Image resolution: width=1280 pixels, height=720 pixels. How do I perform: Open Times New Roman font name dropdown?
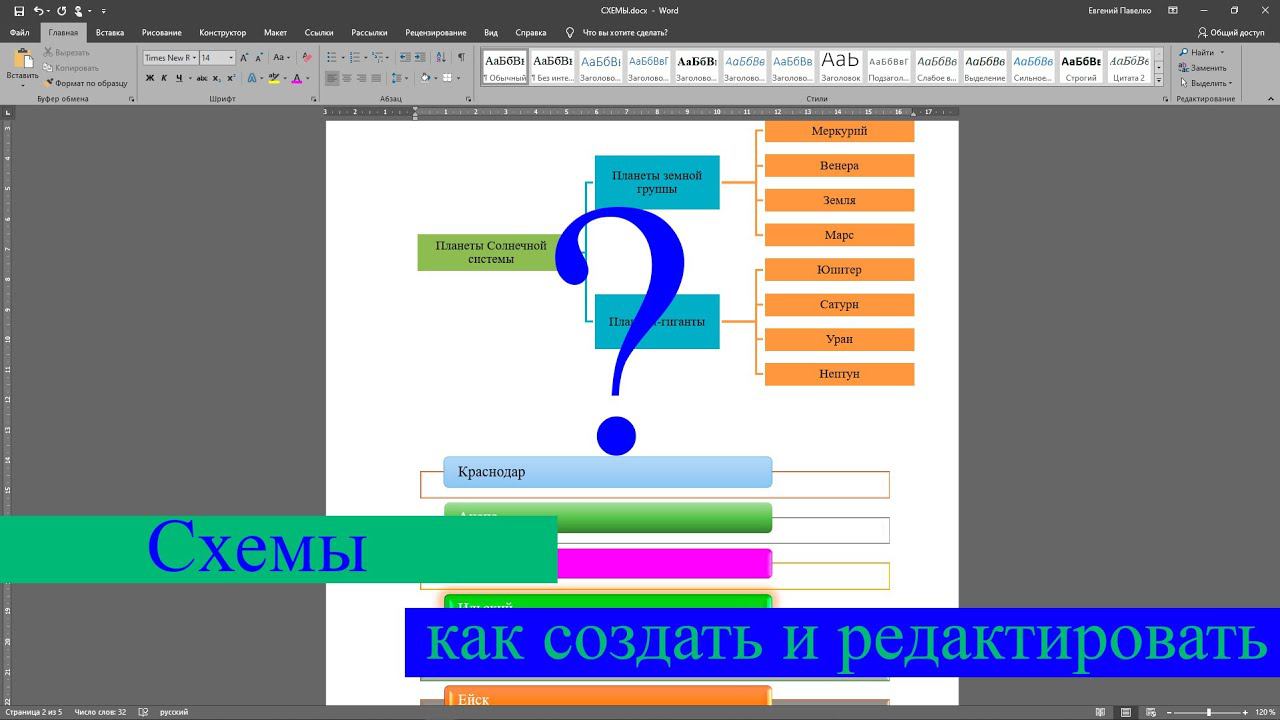(192, 58)
